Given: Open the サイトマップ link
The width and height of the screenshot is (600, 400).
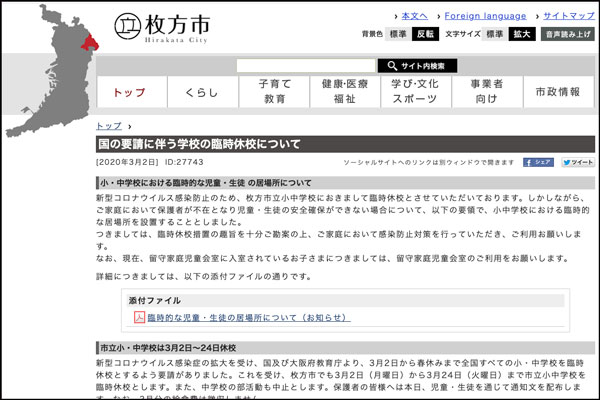Looking at the screenshot, I should coord(568,16).
